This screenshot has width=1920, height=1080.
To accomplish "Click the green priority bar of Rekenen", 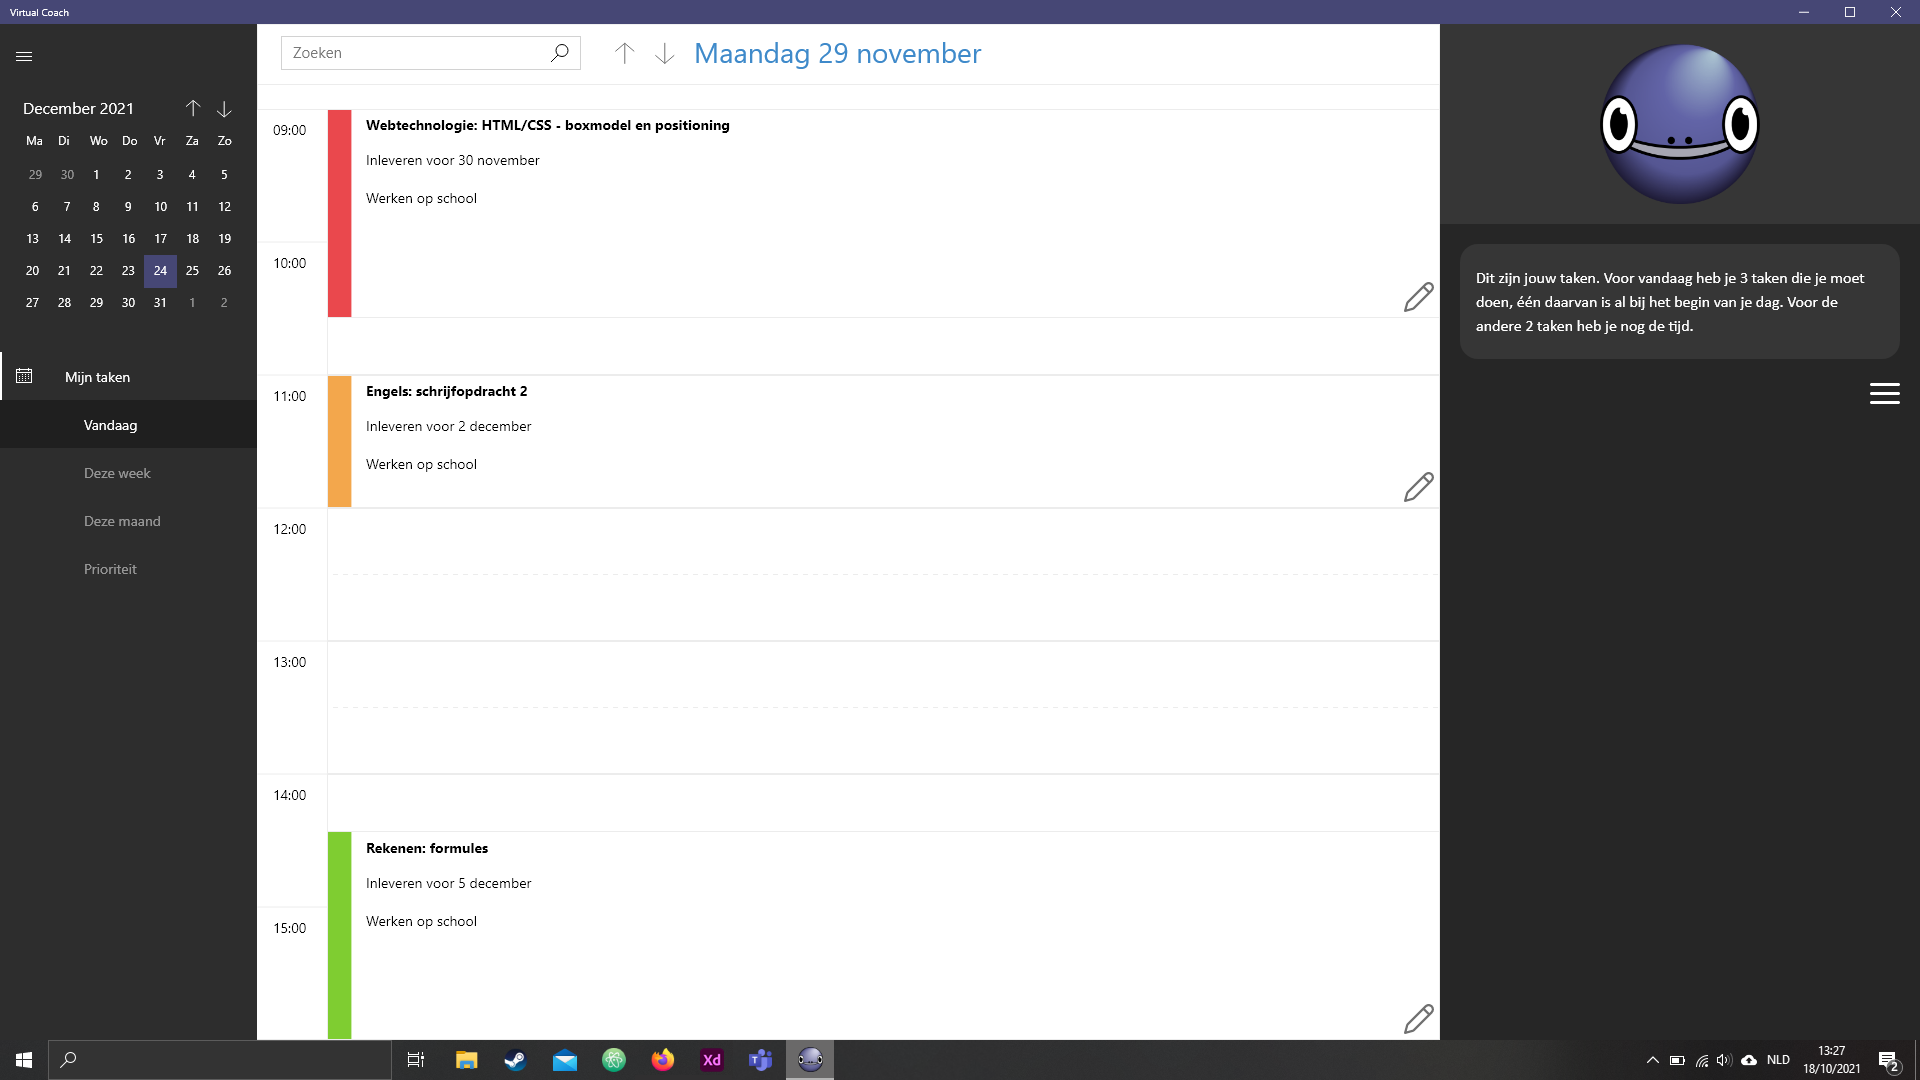I will [x=339, y=935].
